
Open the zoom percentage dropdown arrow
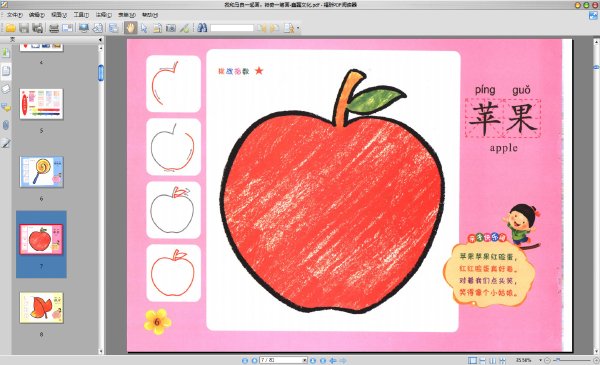click(x=540, y=360)
